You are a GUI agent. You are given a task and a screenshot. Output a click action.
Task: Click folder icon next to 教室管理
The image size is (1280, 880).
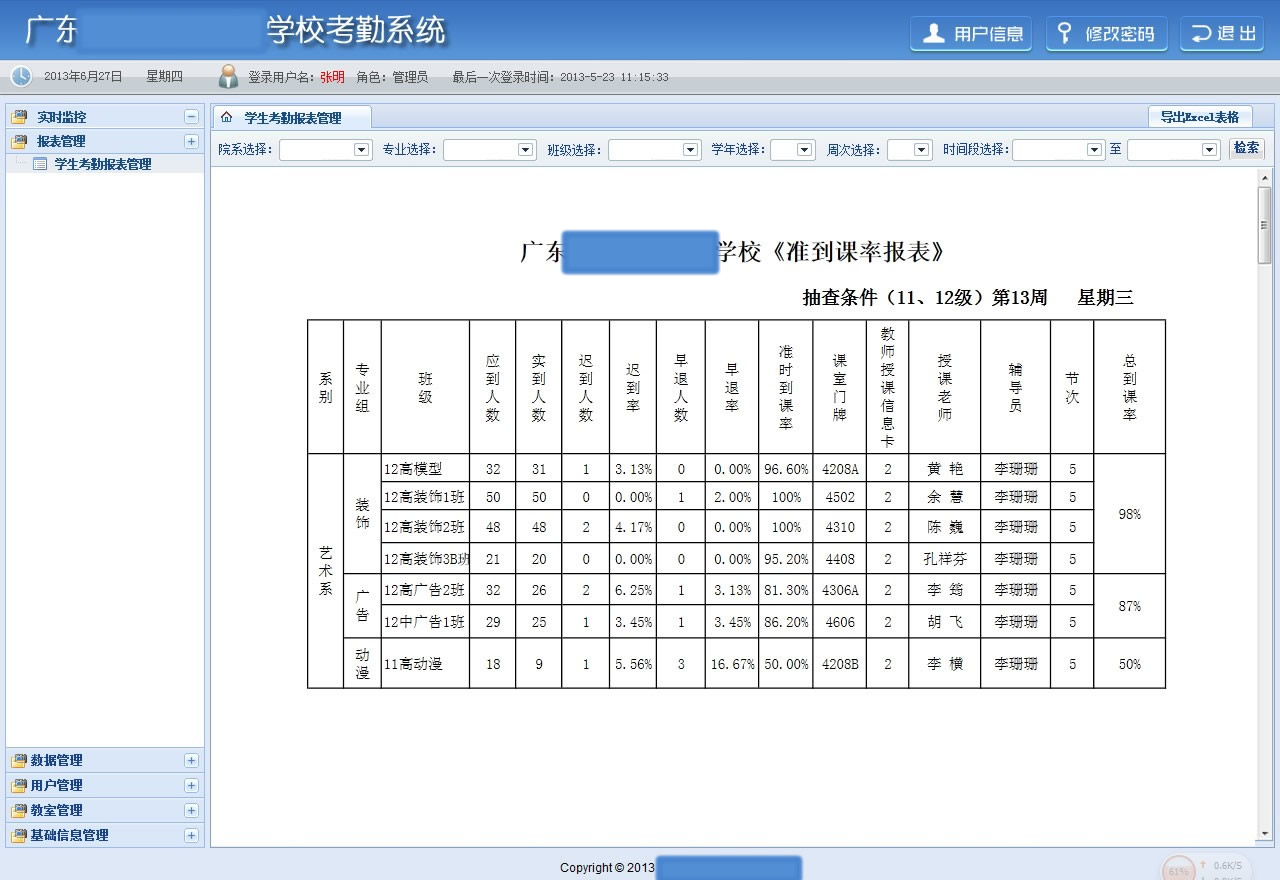tap(19, 810)
